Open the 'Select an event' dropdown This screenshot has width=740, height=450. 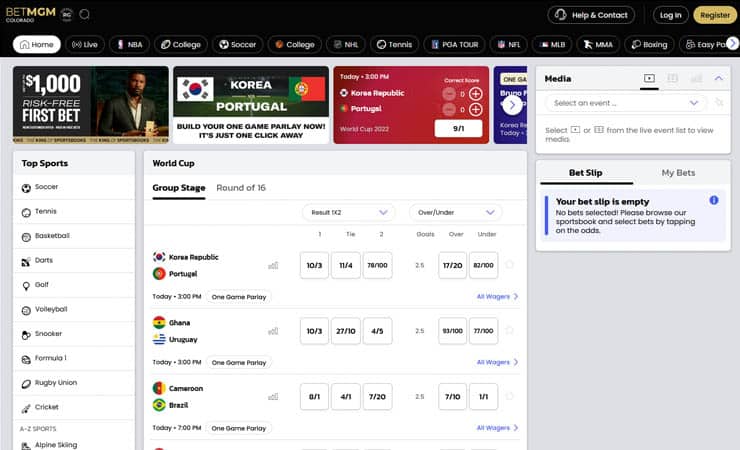pyautogui.click(x=626, y=103)
